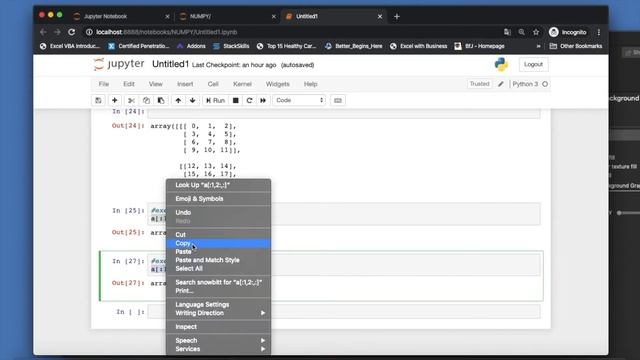Bookmark this page with the star icon

pyautogui.click(x=536, y=32)
